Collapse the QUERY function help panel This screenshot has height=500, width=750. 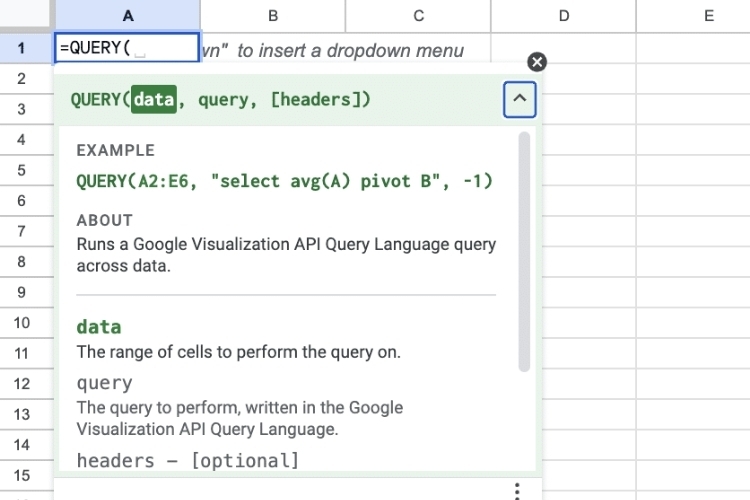tap(519, 99)
